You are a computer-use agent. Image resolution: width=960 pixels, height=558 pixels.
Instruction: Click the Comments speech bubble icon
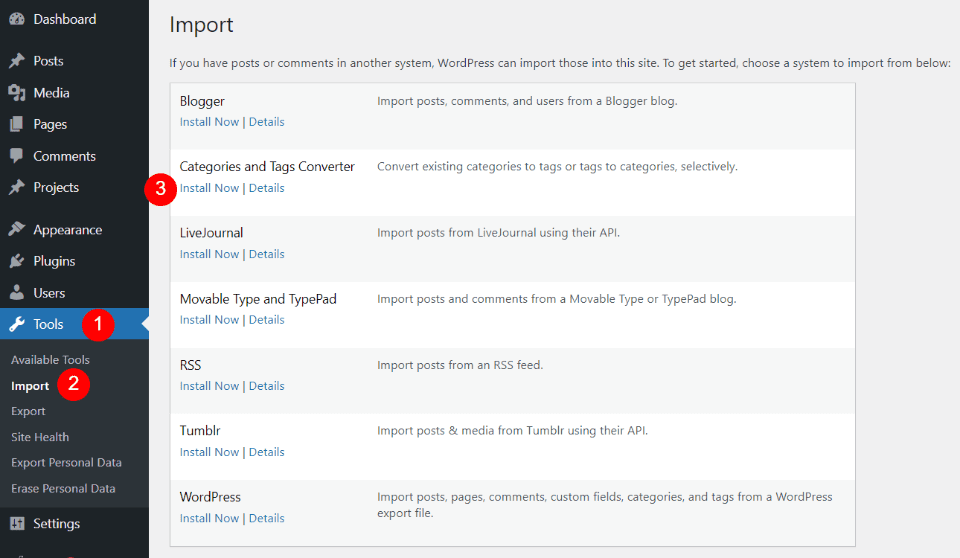(x=17, y=156)
